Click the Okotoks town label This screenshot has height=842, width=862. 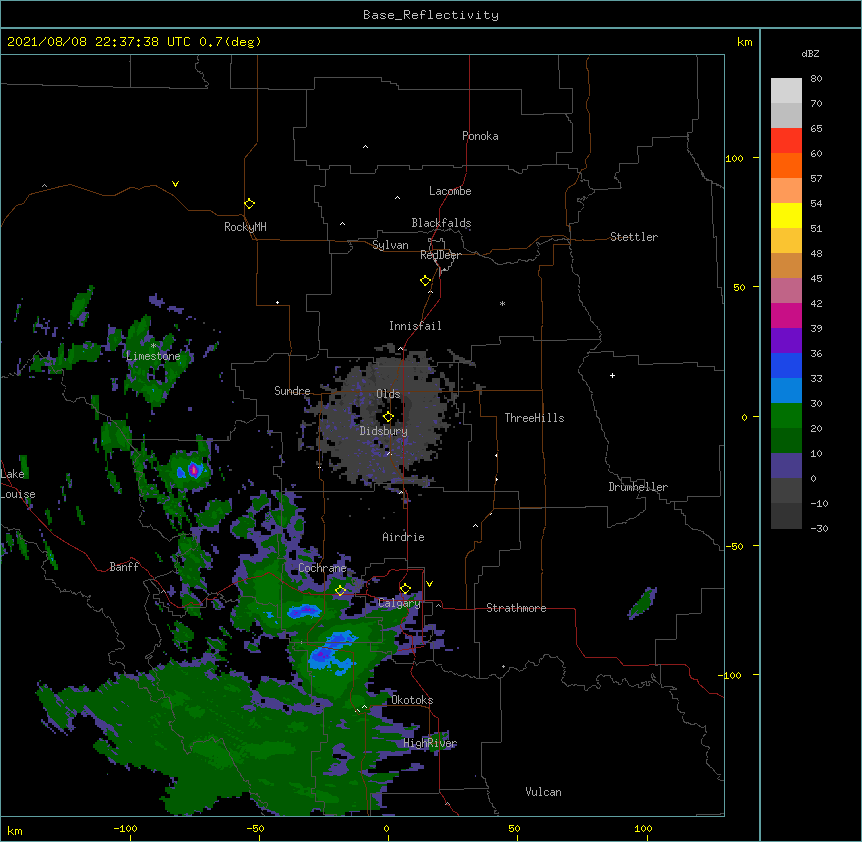(x=412, y=700)
